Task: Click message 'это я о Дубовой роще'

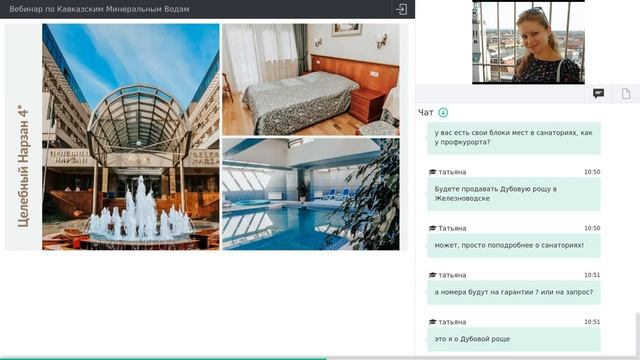Action: pyautogui.click(x=513, y=339)
